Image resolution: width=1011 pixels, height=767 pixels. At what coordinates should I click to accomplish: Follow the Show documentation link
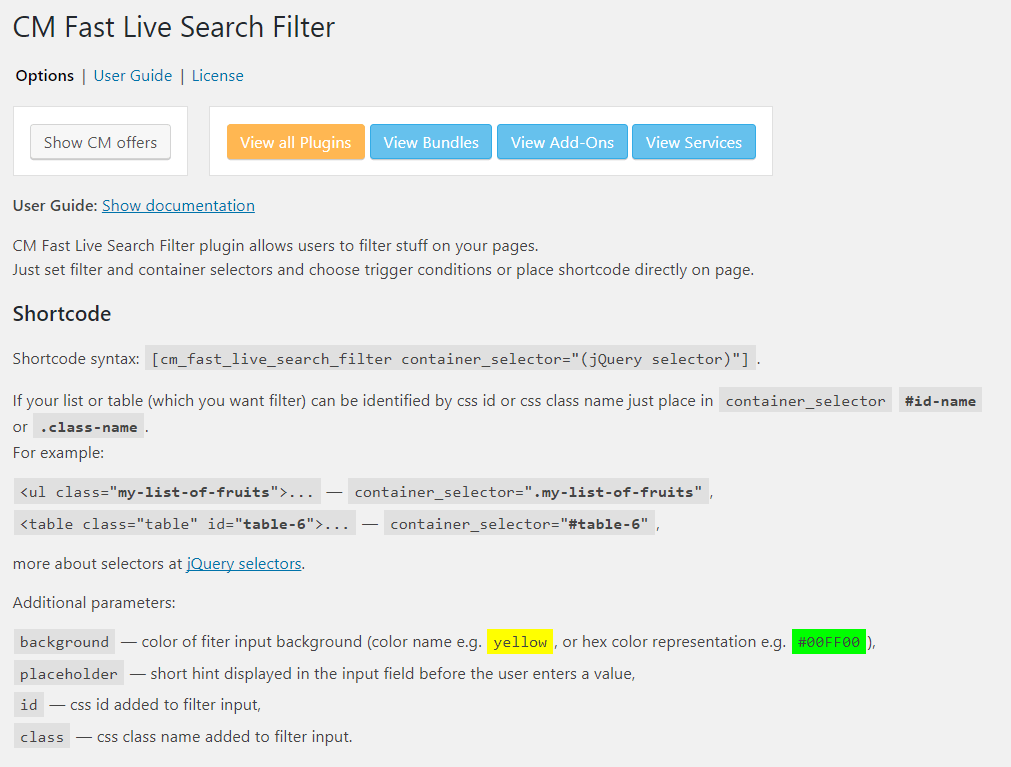click(178, 205)
